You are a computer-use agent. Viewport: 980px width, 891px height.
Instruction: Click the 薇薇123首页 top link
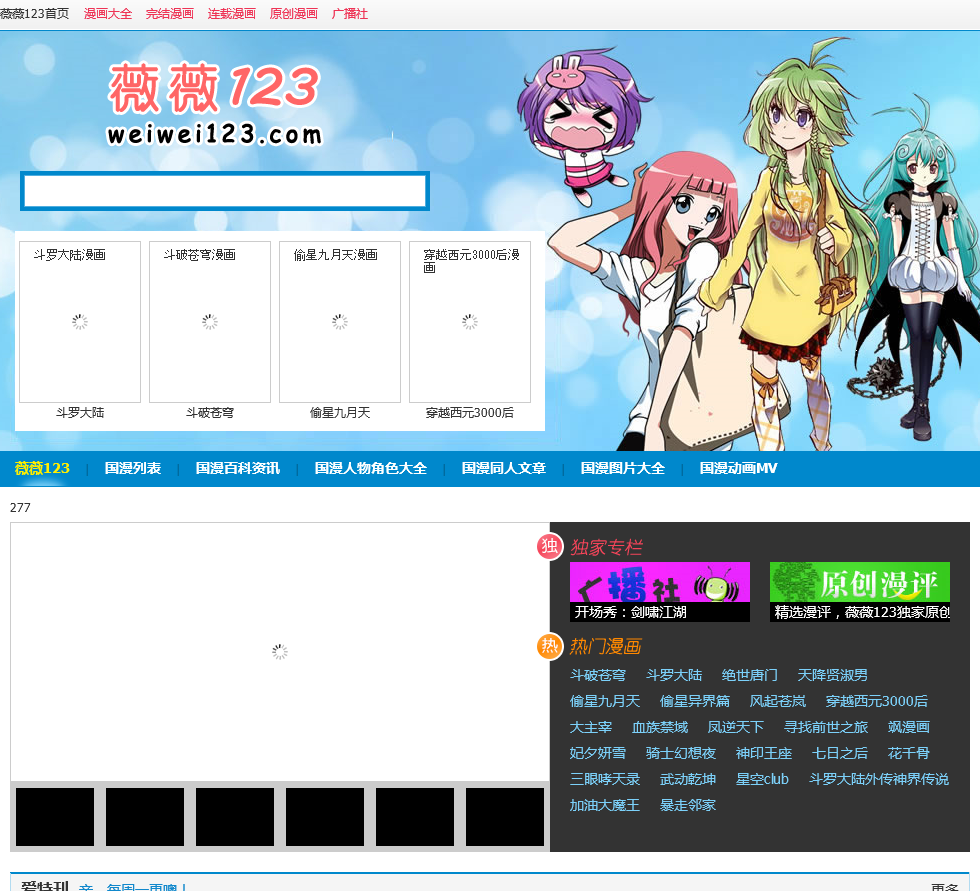(34, 14)
